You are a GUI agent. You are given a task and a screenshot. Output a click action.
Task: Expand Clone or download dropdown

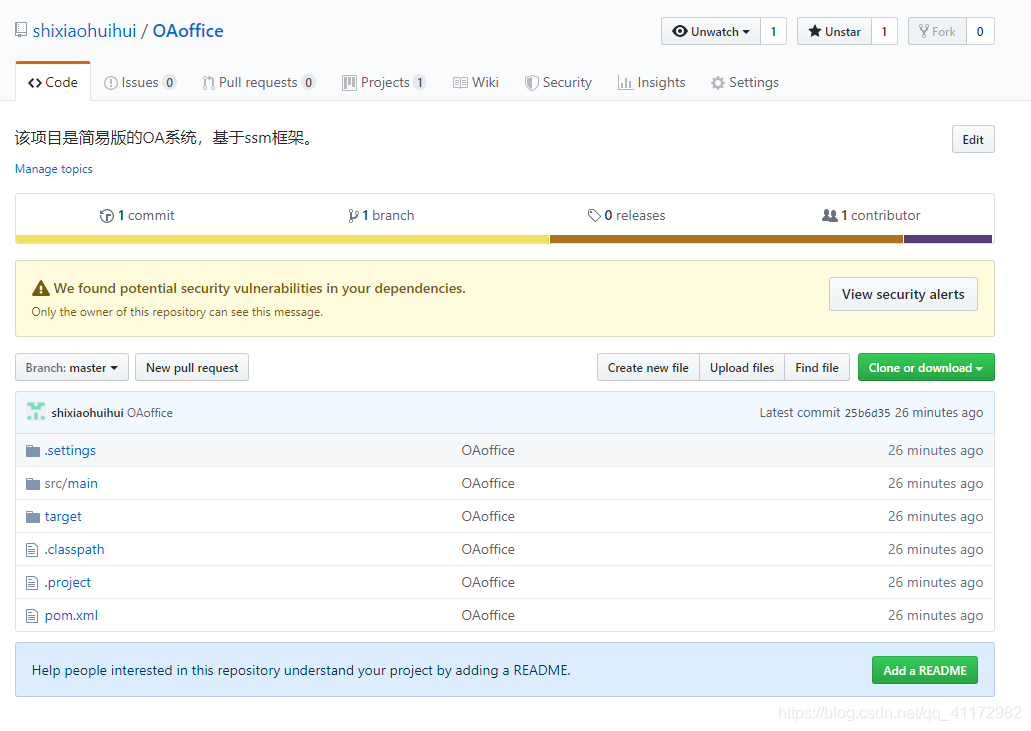pyautogui.click(x=926, y=367)
